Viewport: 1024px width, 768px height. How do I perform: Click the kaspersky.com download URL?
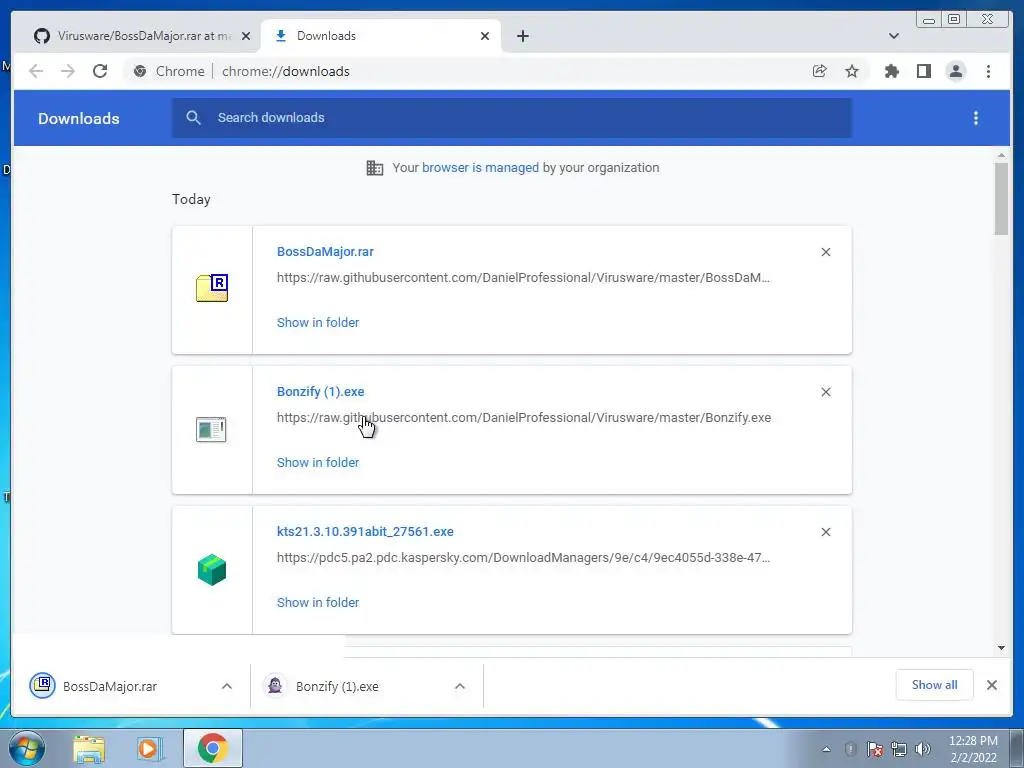pyautogui.click(x=523, y=558)
